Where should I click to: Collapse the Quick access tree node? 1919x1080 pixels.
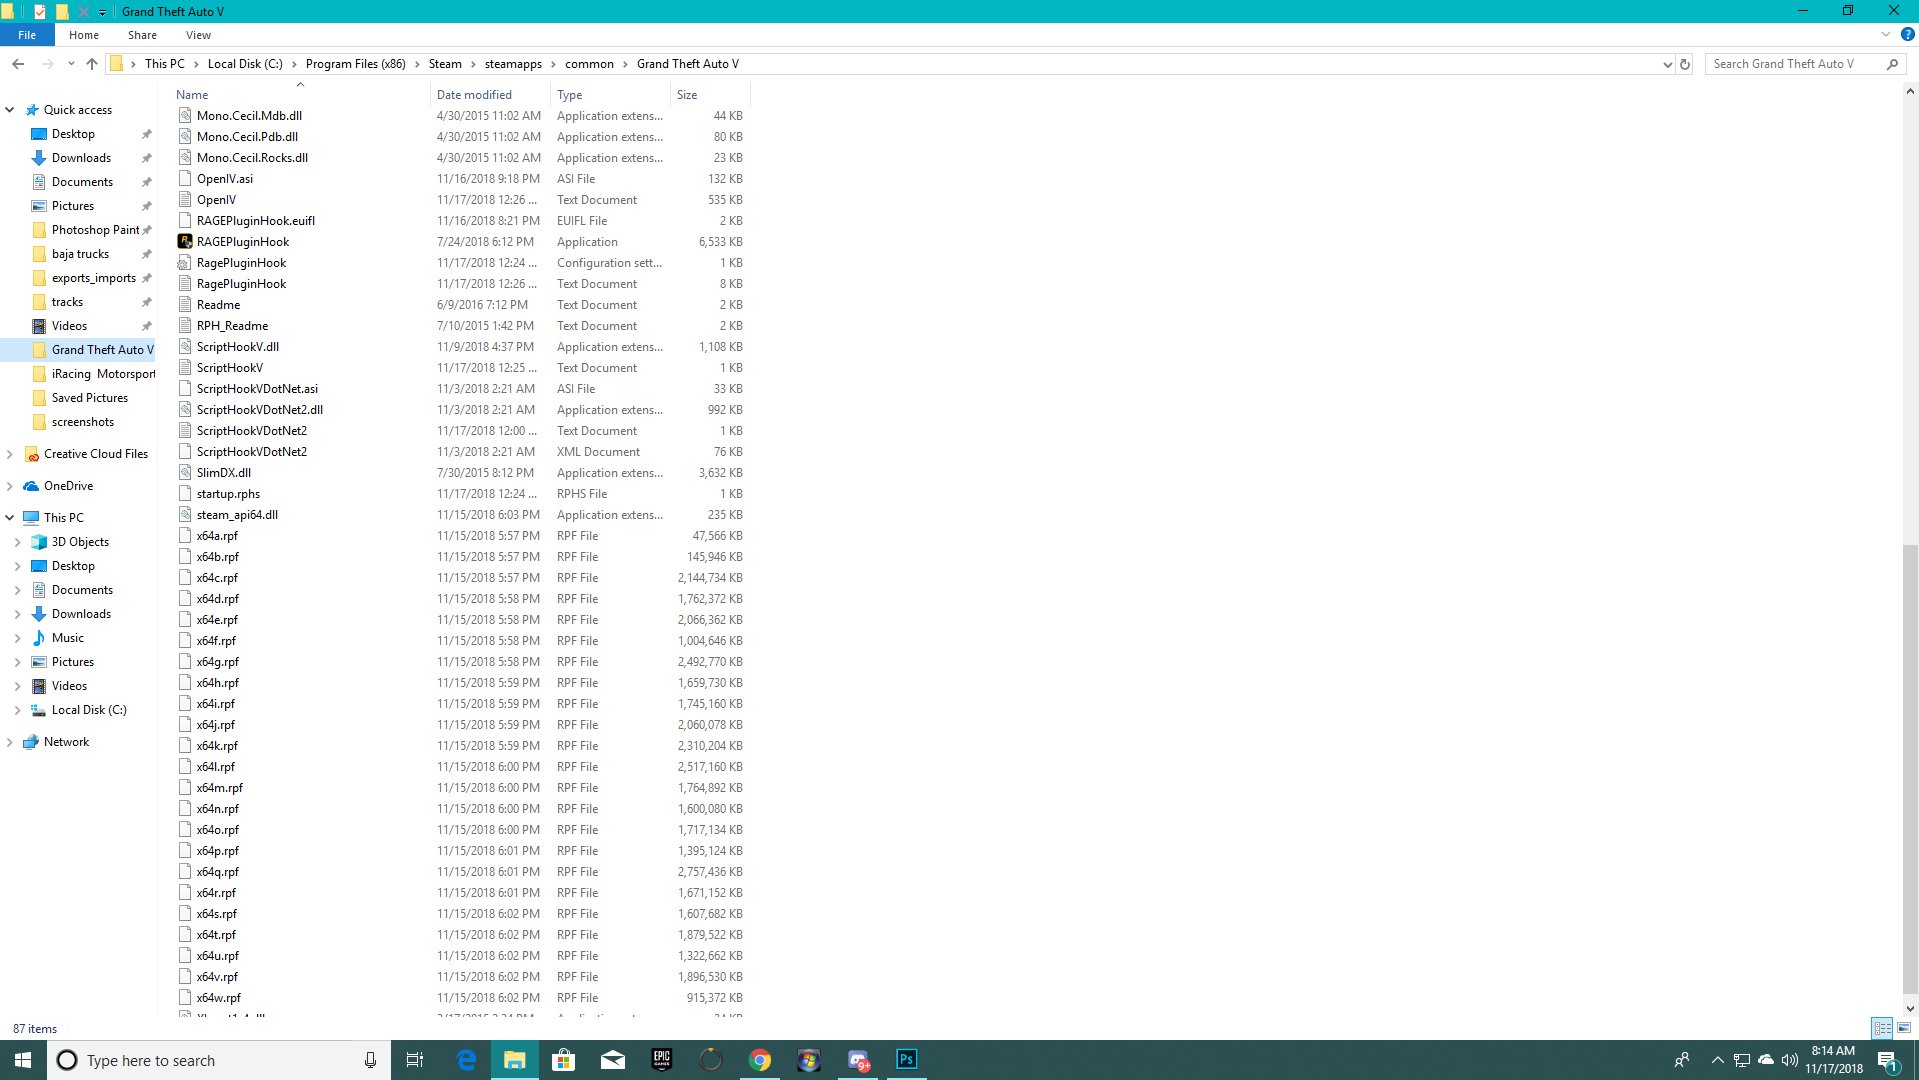click(x=10, y=110)
